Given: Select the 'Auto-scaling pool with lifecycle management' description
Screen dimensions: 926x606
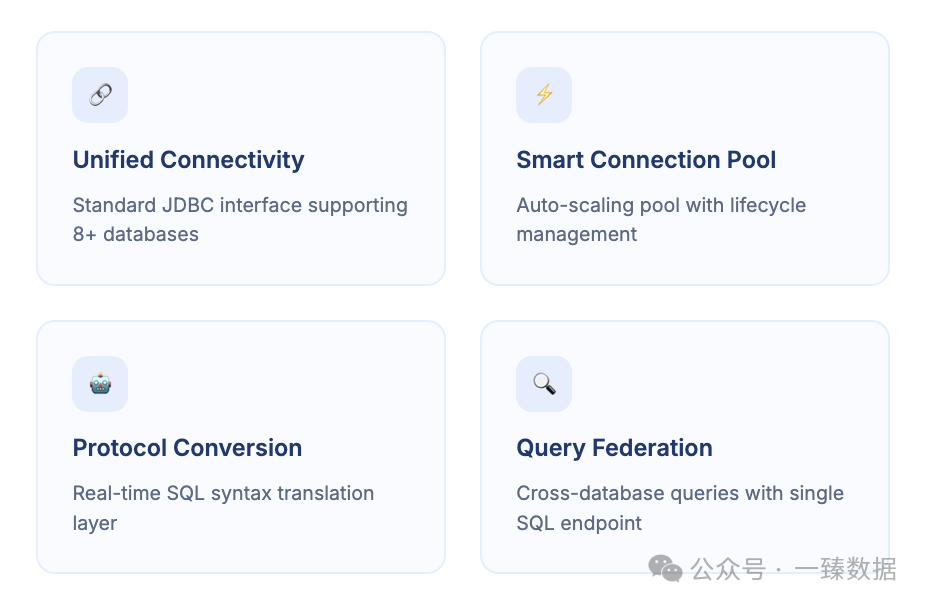Looking at the screenshot, I should 661,219.
